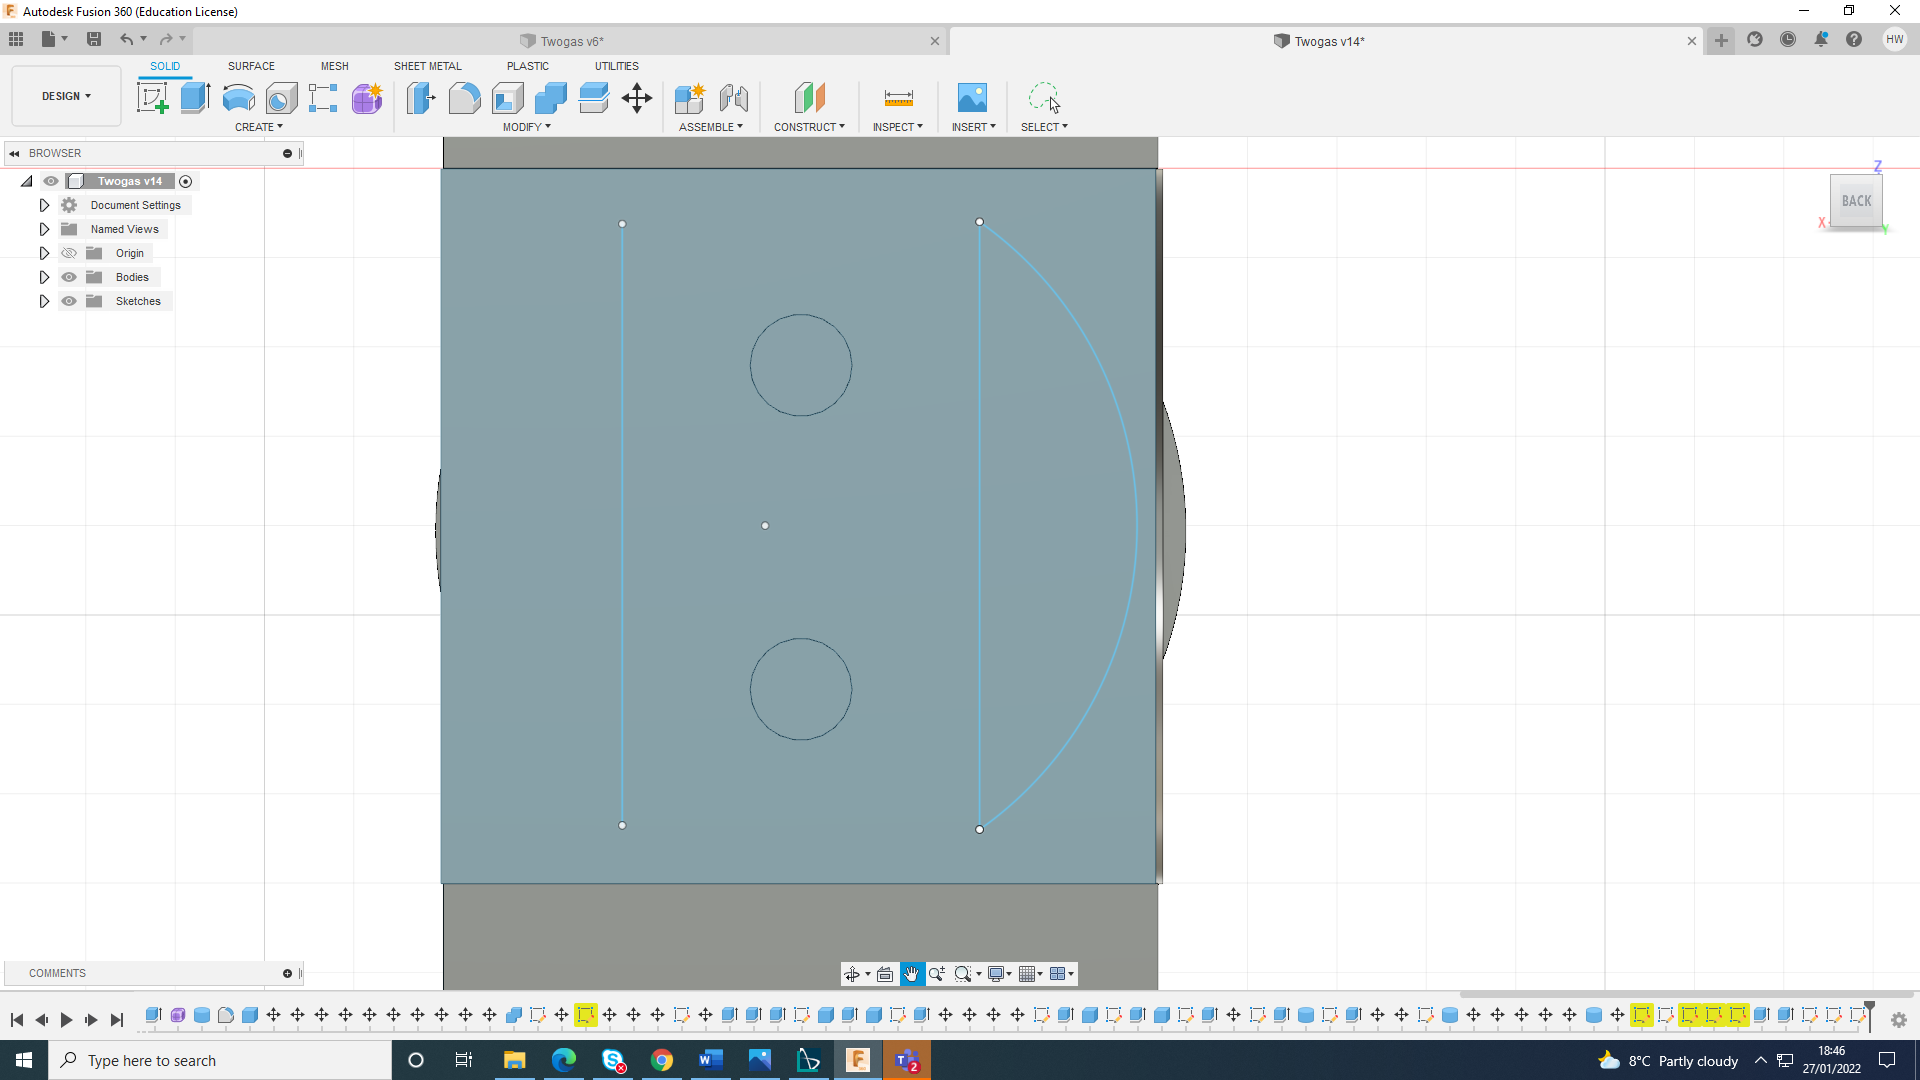Click the Fillet tool icon

[464, 98]
